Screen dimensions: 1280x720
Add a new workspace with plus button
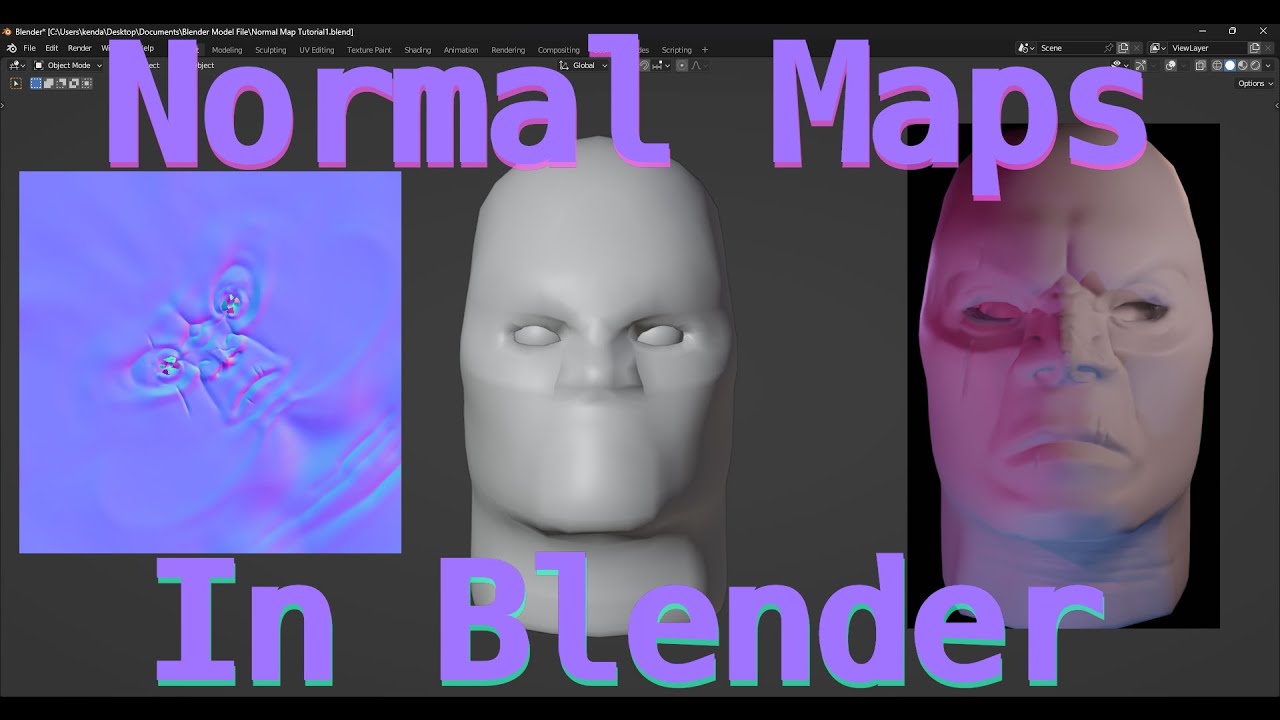point(705,50)
